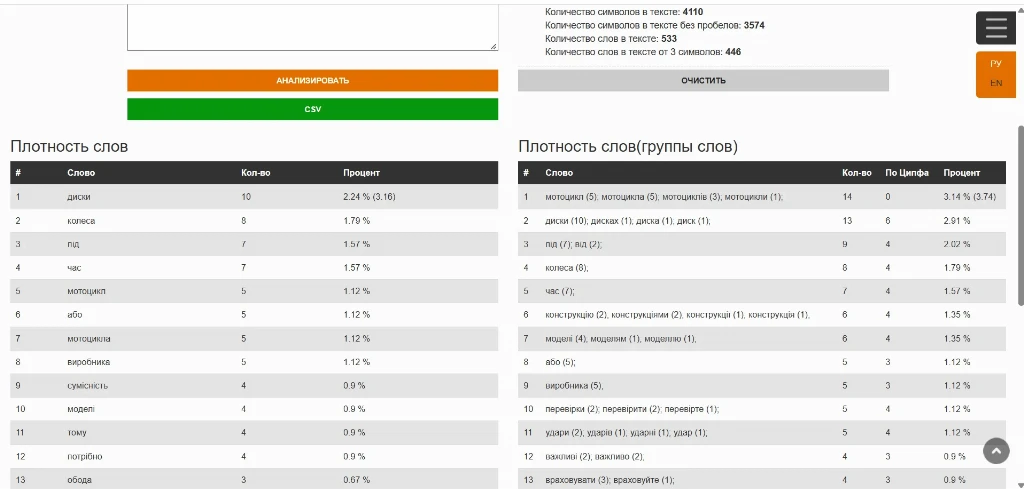This screenshot has height=489, width=1024.
Task: Click the 2.91 % percent value
Action: click(957, 221)
